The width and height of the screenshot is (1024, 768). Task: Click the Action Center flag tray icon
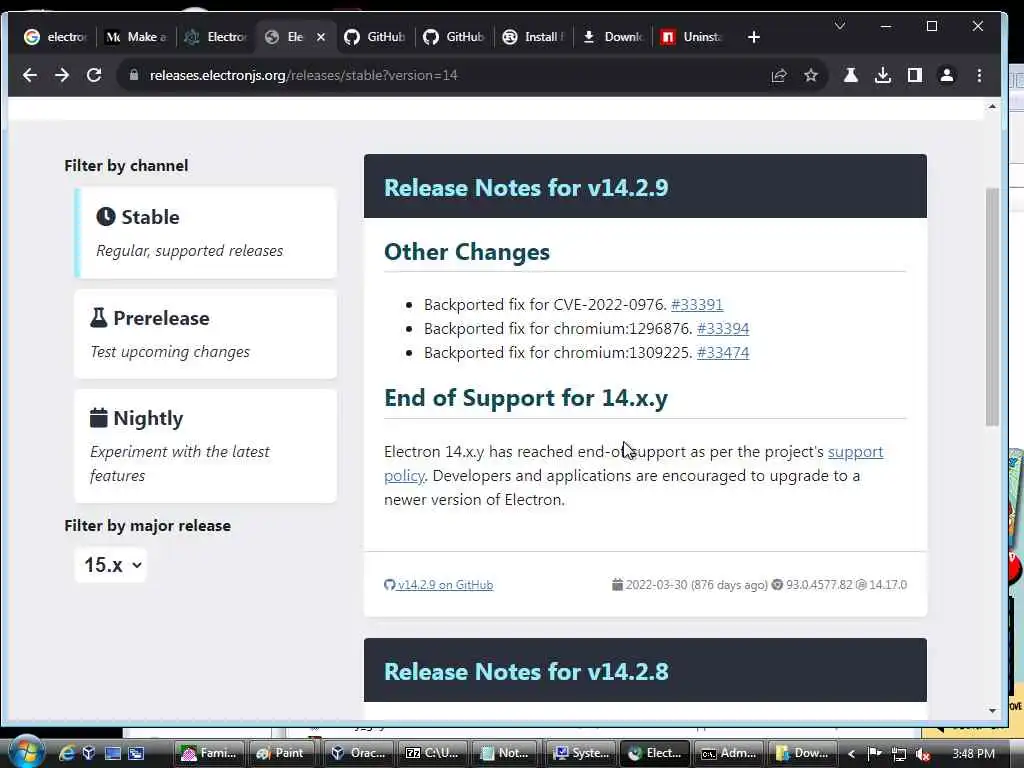(x=874, y=754)
